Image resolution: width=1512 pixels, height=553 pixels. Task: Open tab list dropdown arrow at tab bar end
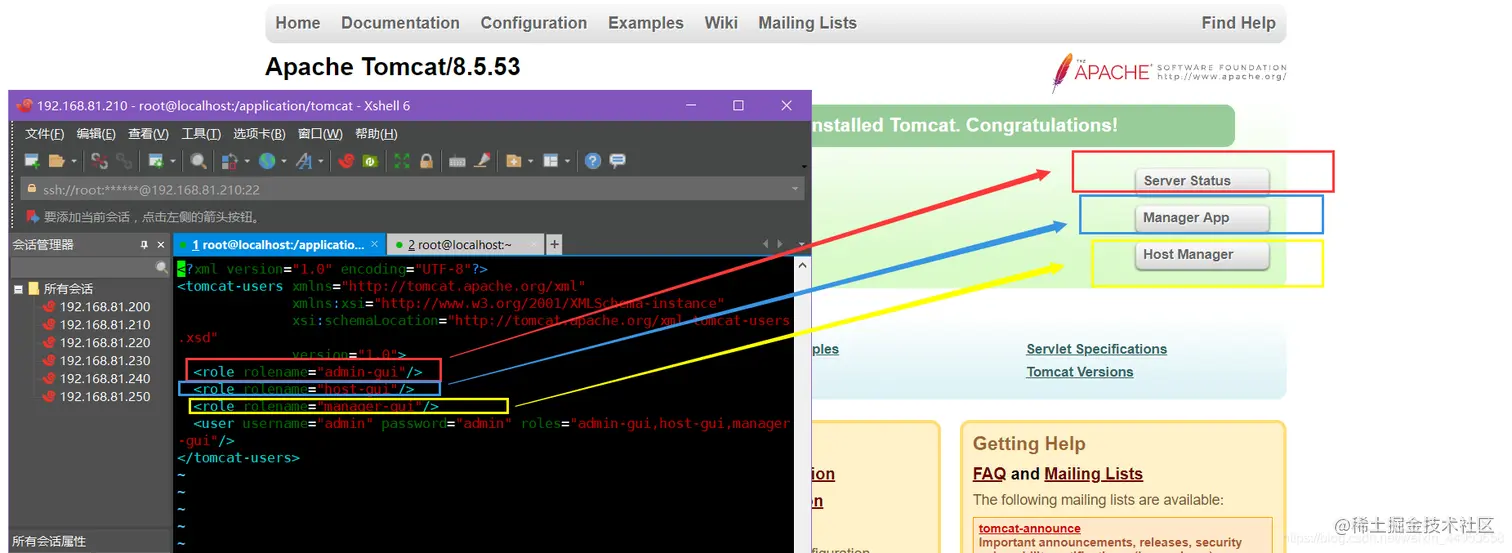(802, 244)
